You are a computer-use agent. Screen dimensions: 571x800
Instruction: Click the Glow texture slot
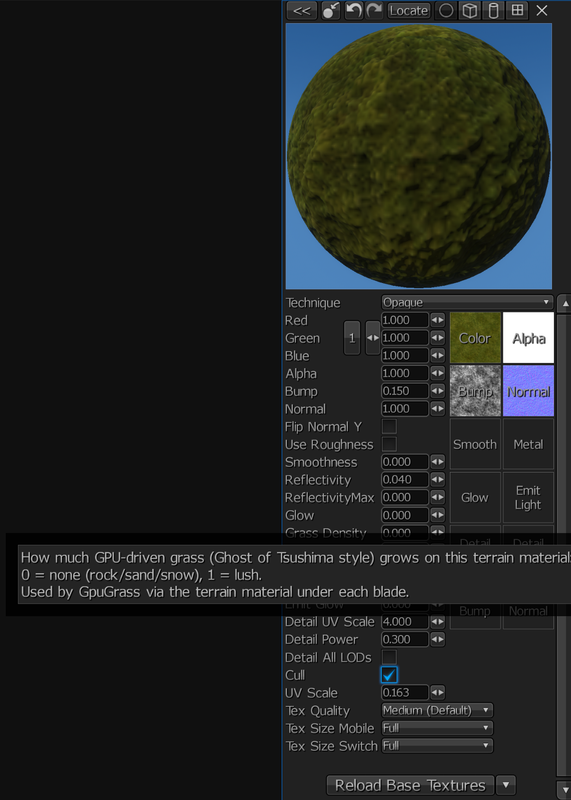[475, 497]
